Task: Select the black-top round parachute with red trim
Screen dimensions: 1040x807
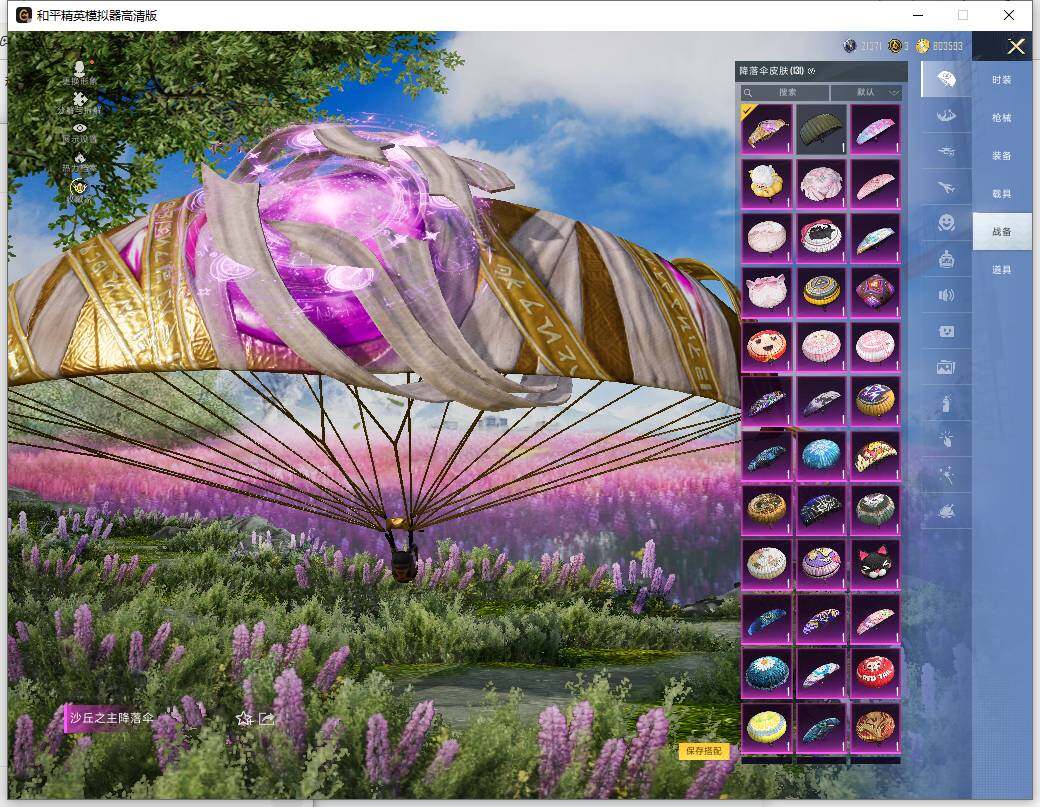Action: click(821, 238)
